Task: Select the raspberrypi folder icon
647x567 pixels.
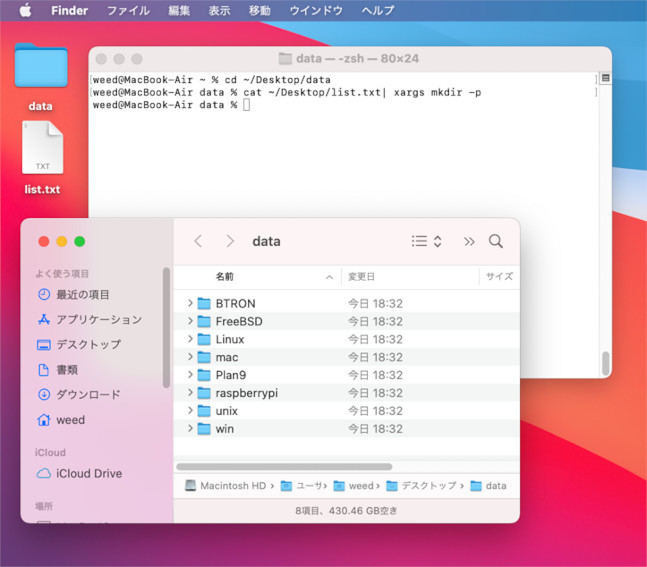Action: pos(204,393)
